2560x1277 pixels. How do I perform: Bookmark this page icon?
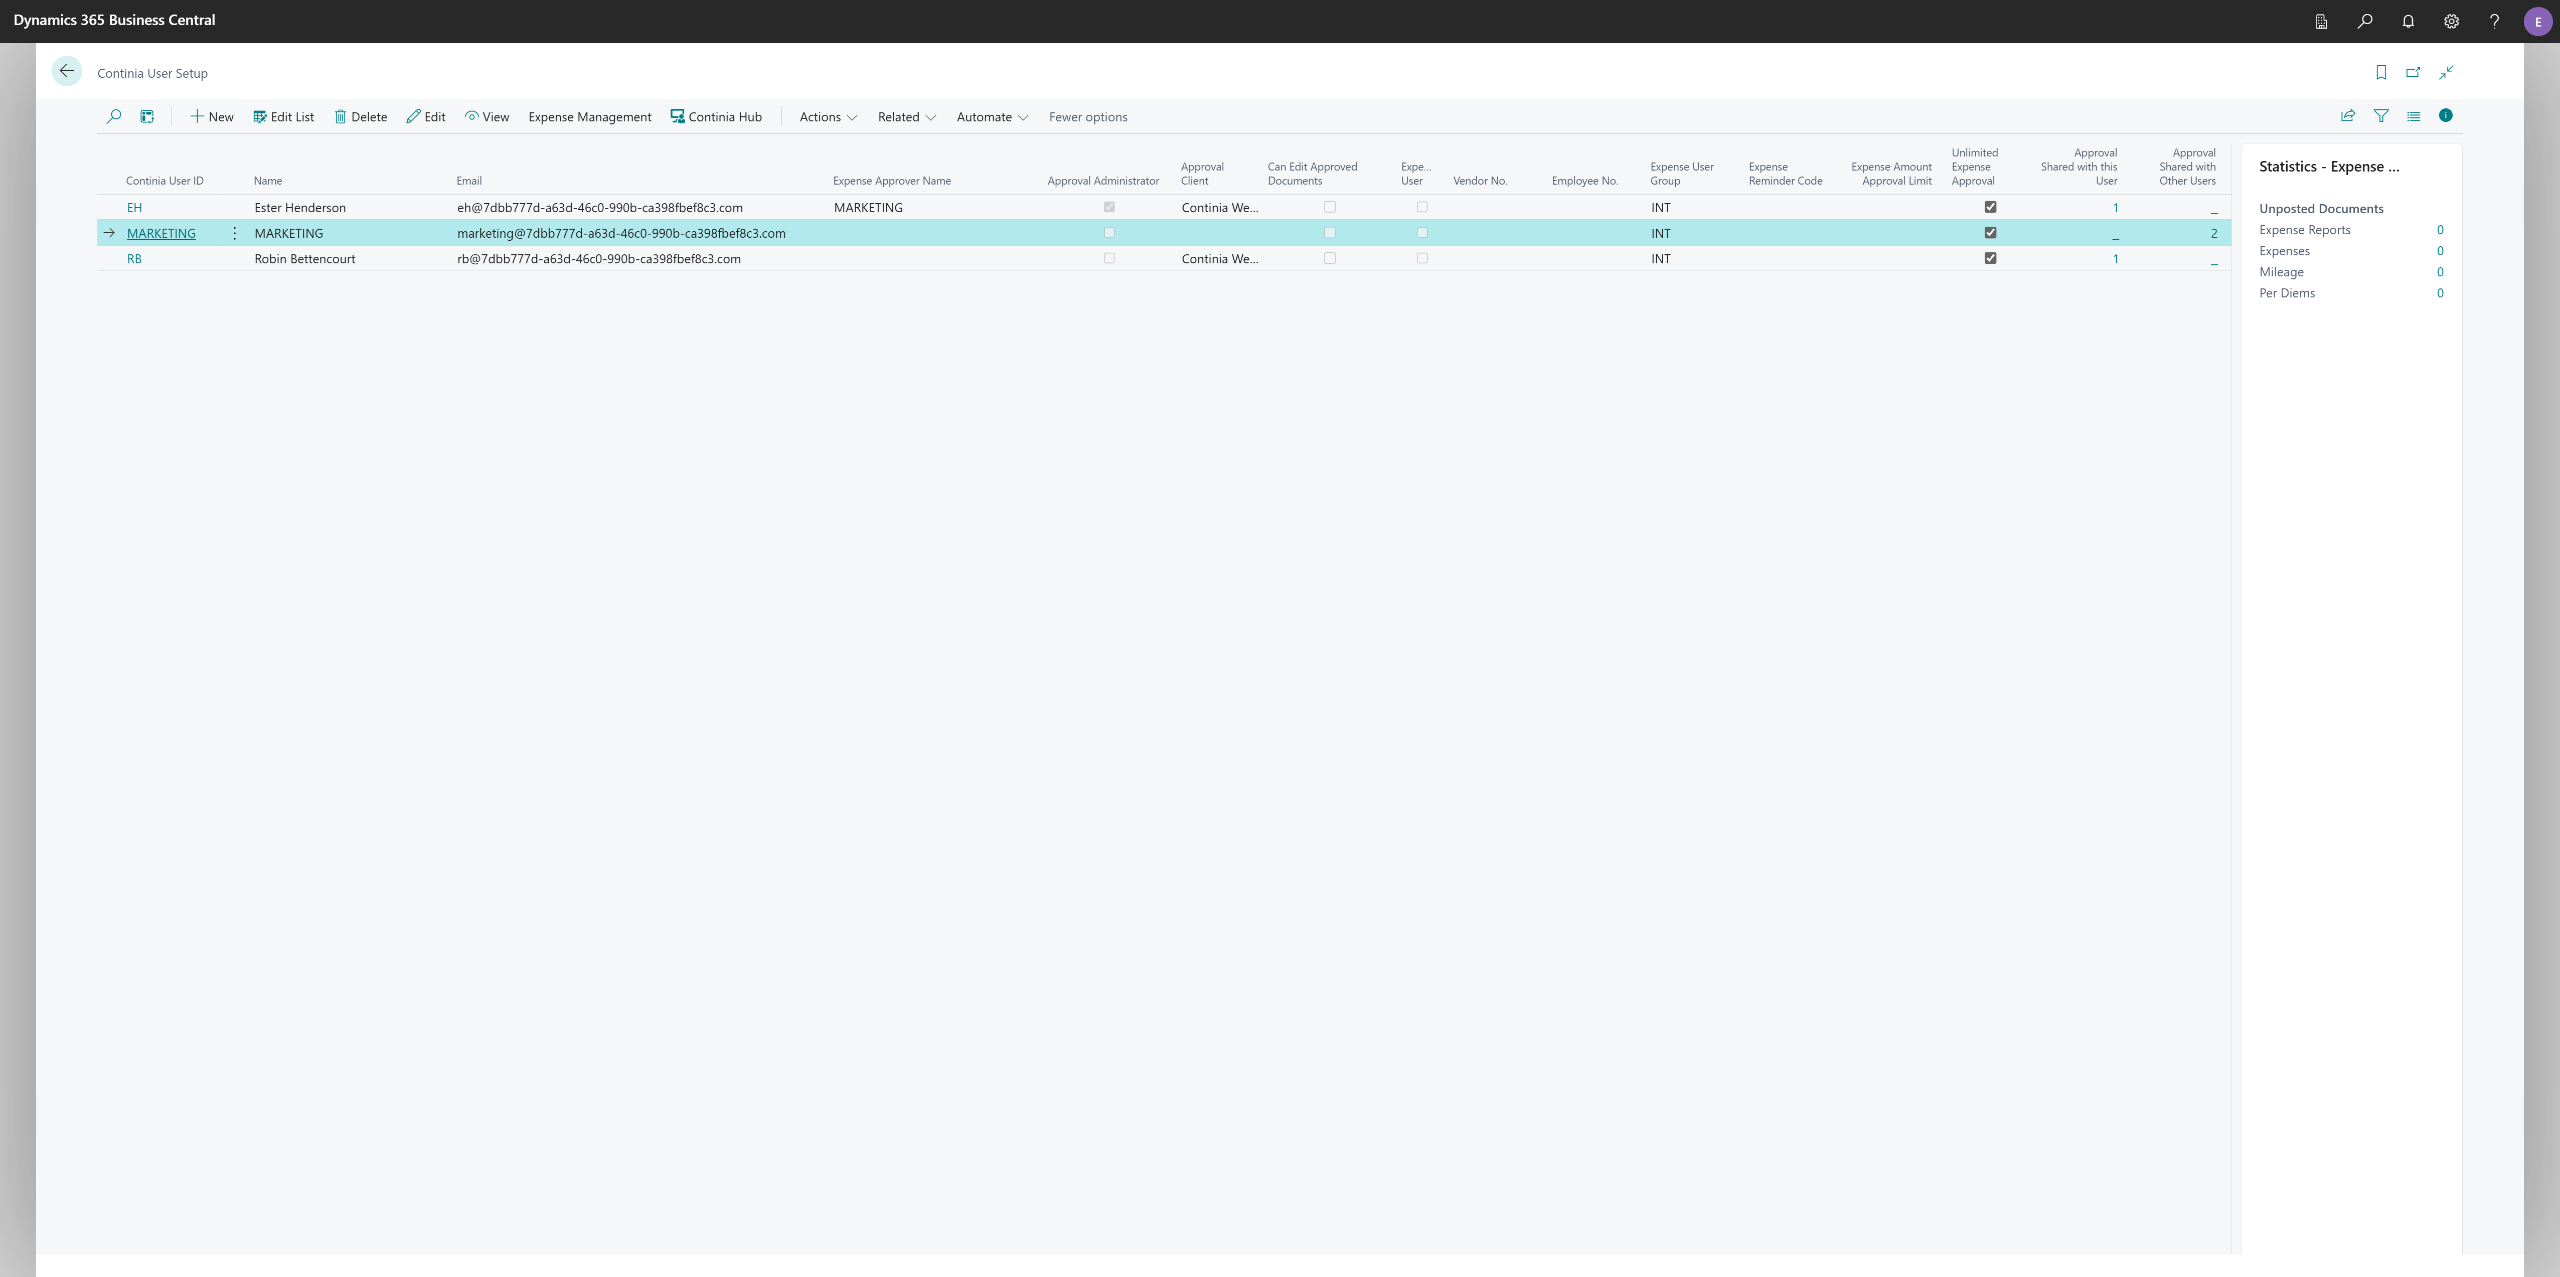2381,72
